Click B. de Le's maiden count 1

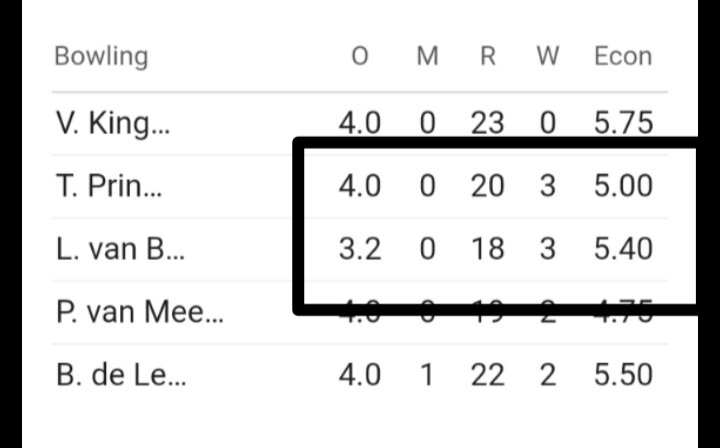[x=427, y=376]
